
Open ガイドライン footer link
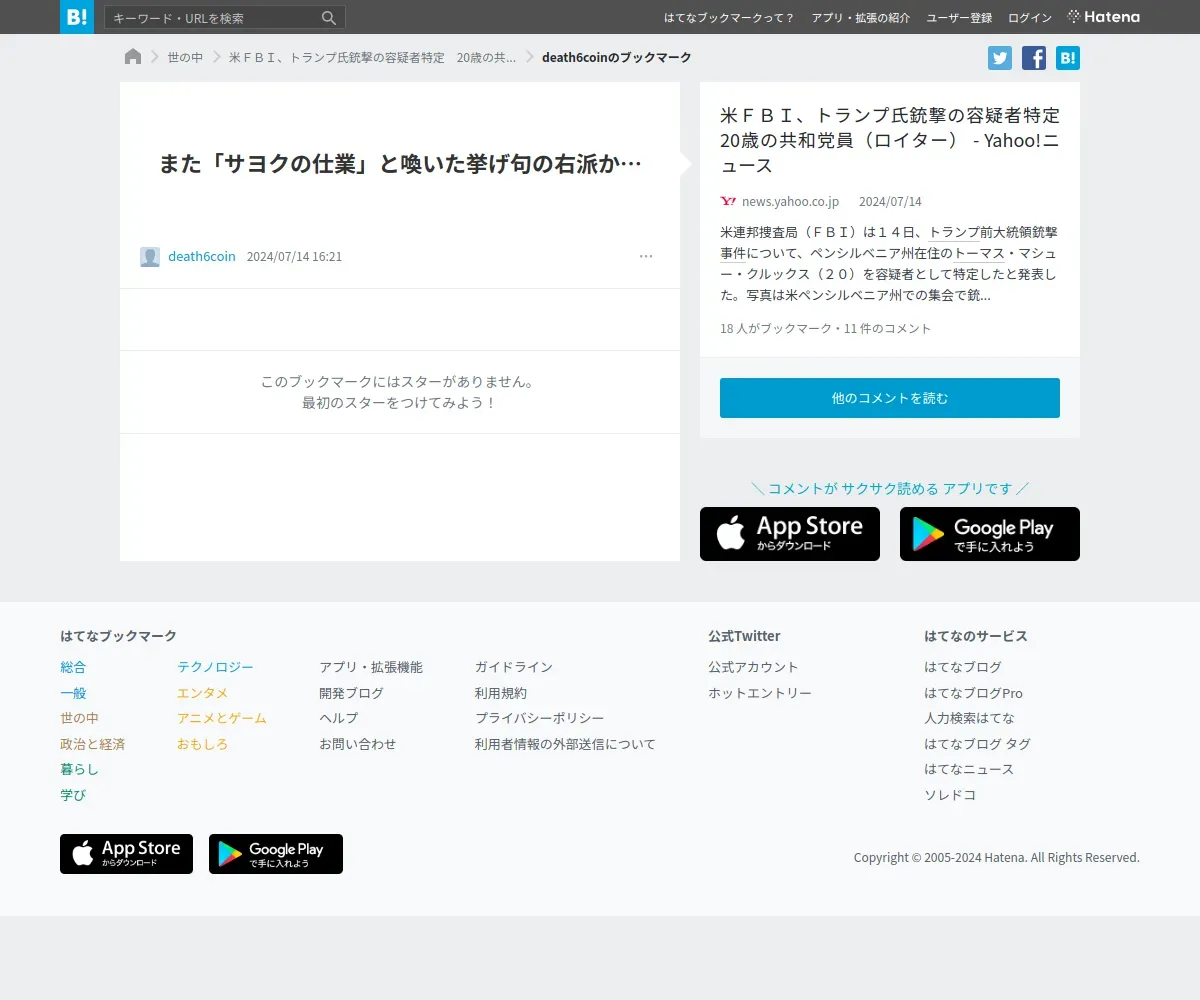pyautogui.click(x=514, y=667)
